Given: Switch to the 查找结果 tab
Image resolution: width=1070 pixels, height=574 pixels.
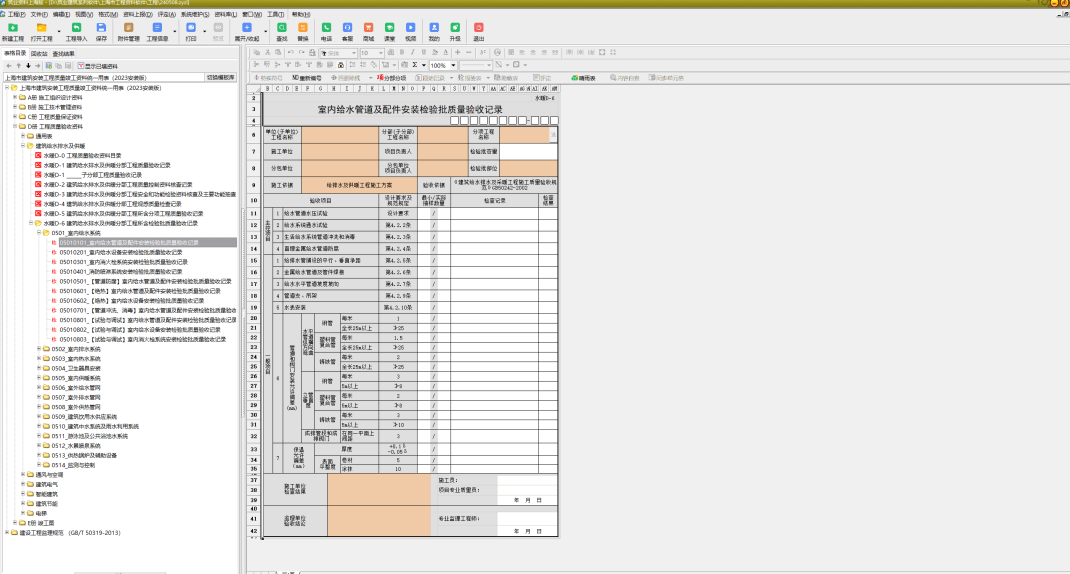Looking at the screenshot, I should click(x=63, y=54).
